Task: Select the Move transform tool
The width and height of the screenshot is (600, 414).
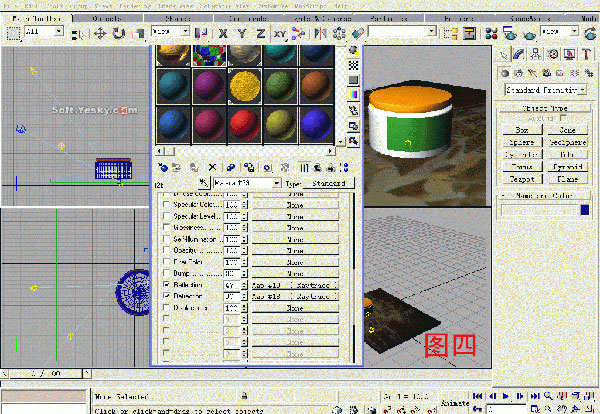Action: [x=100, y=33]
